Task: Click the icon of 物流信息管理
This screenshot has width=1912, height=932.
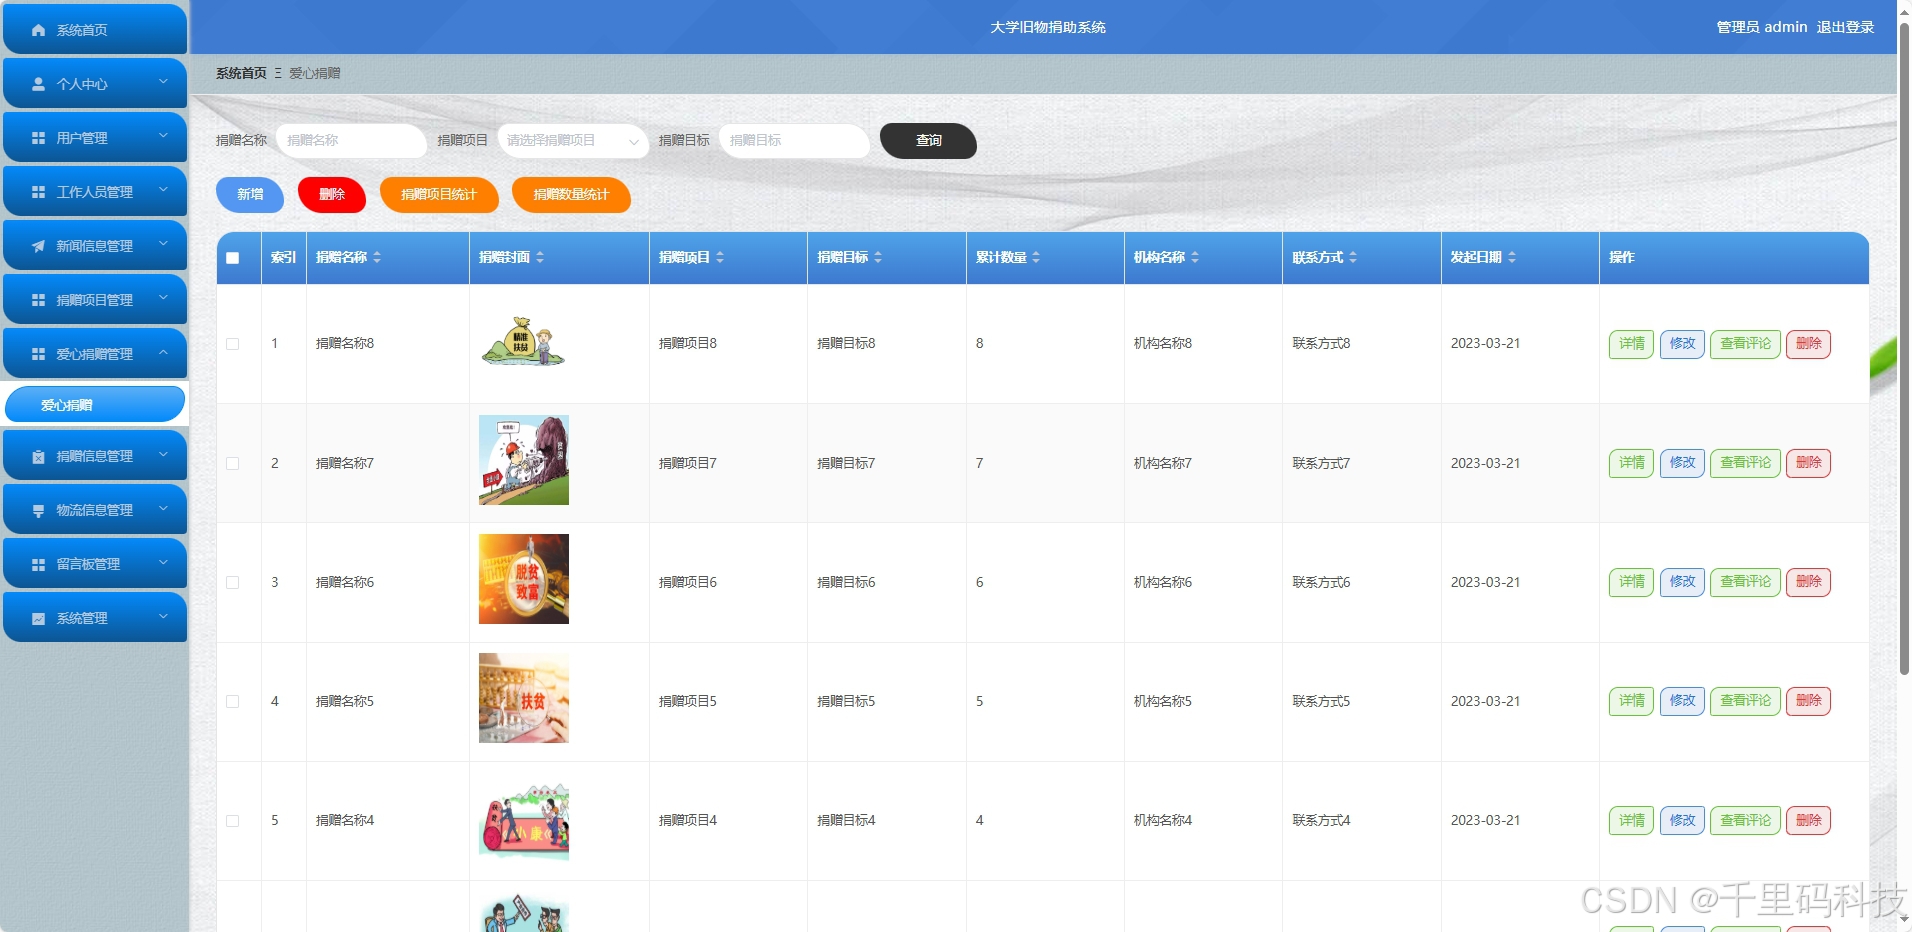Action: pyautogui.click(x=39, y=510)
